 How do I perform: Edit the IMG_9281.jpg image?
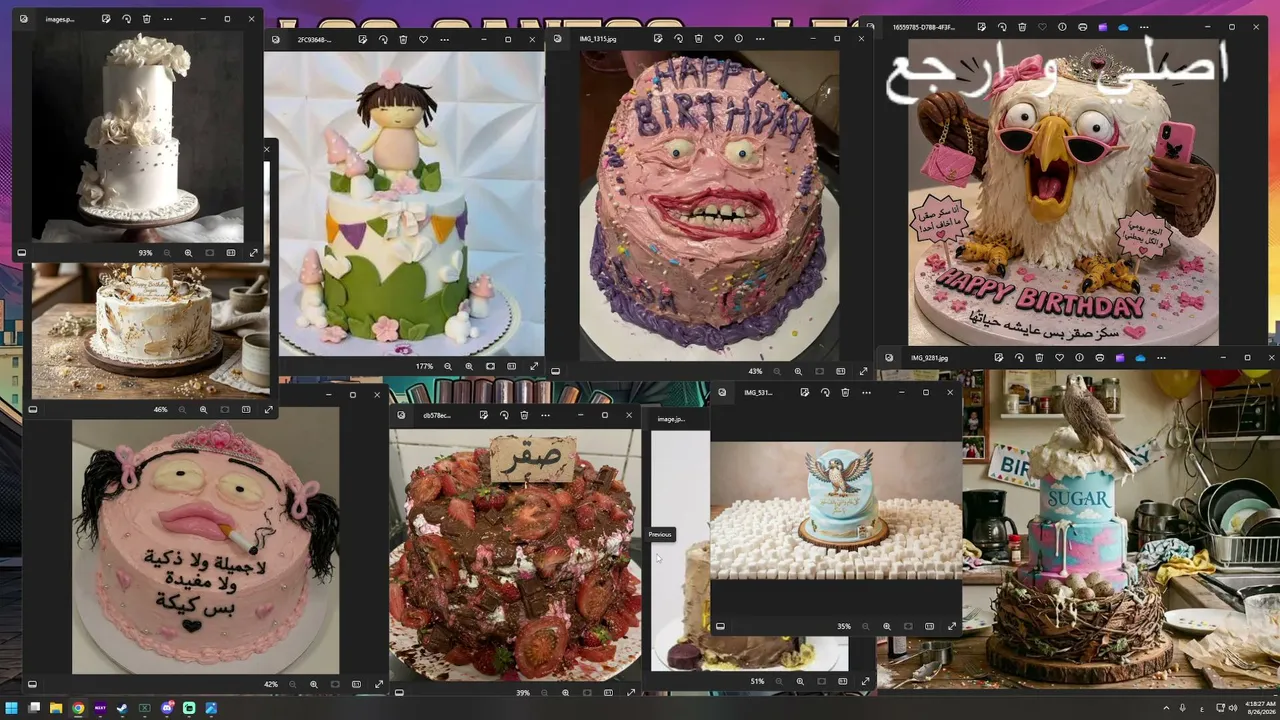999,357
